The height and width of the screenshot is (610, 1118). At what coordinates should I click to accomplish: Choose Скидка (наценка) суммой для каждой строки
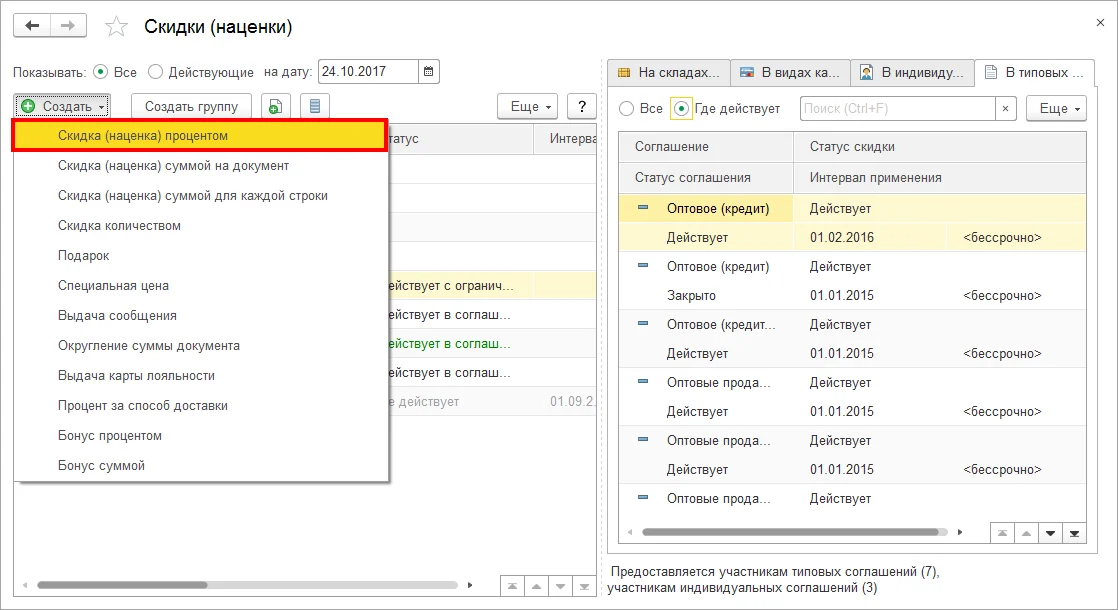pos(200,195)
